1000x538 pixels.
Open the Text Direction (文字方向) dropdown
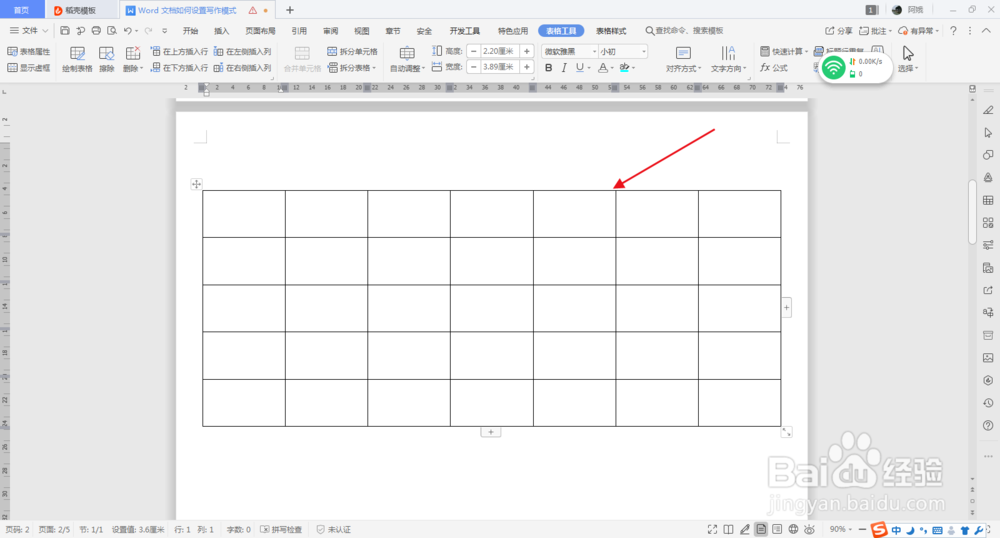coord(728,59)
